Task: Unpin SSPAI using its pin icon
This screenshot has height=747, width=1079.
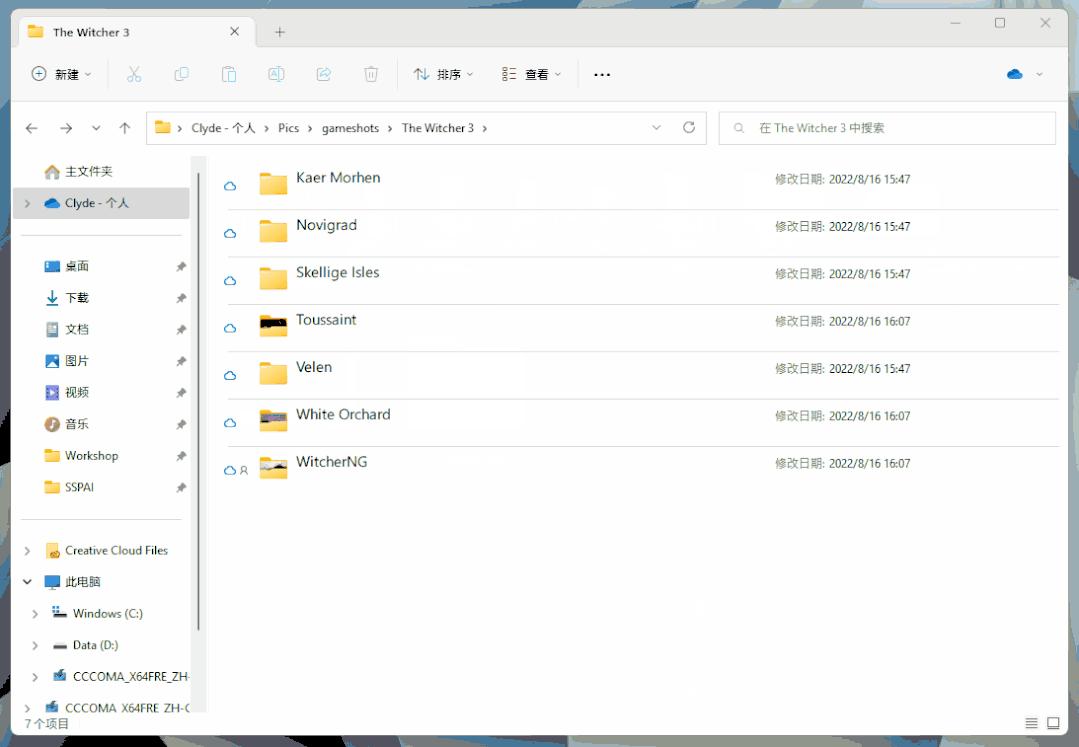Action: tap(181, 488)
